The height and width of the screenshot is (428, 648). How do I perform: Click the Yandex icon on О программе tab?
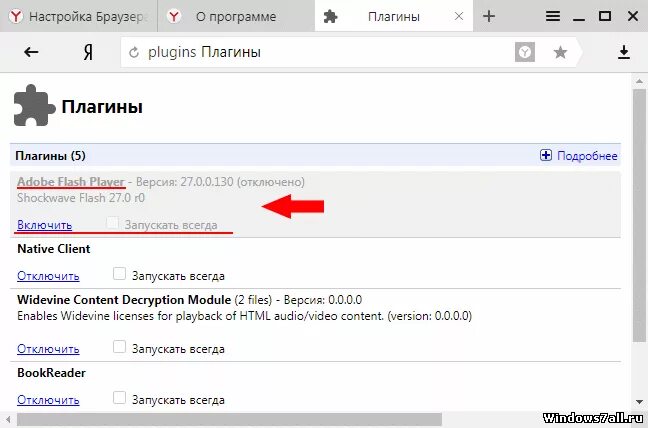coord(174,17)
